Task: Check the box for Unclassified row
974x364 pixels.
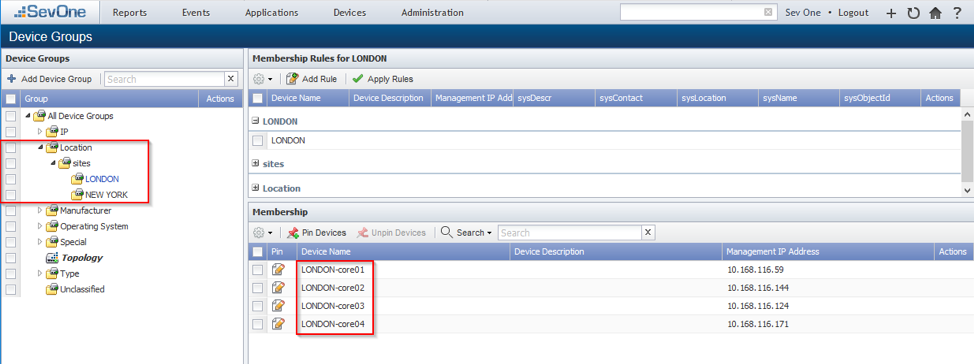Action: tap(11, 289)
